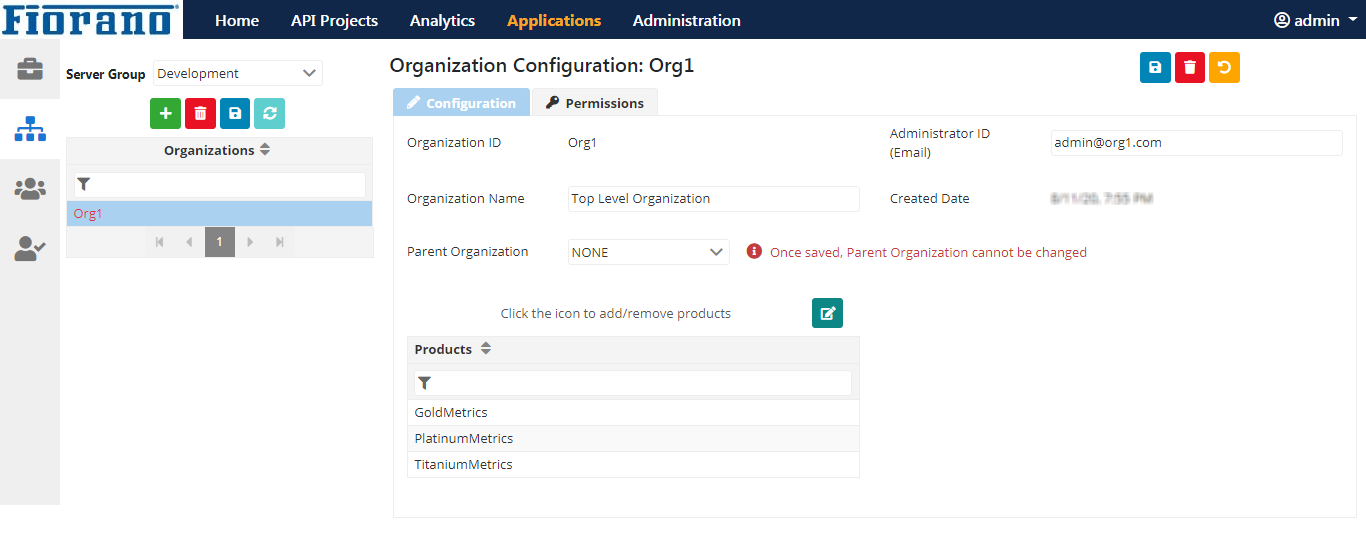
Task: Sort the Organizations column
Action: pos(264,150)
